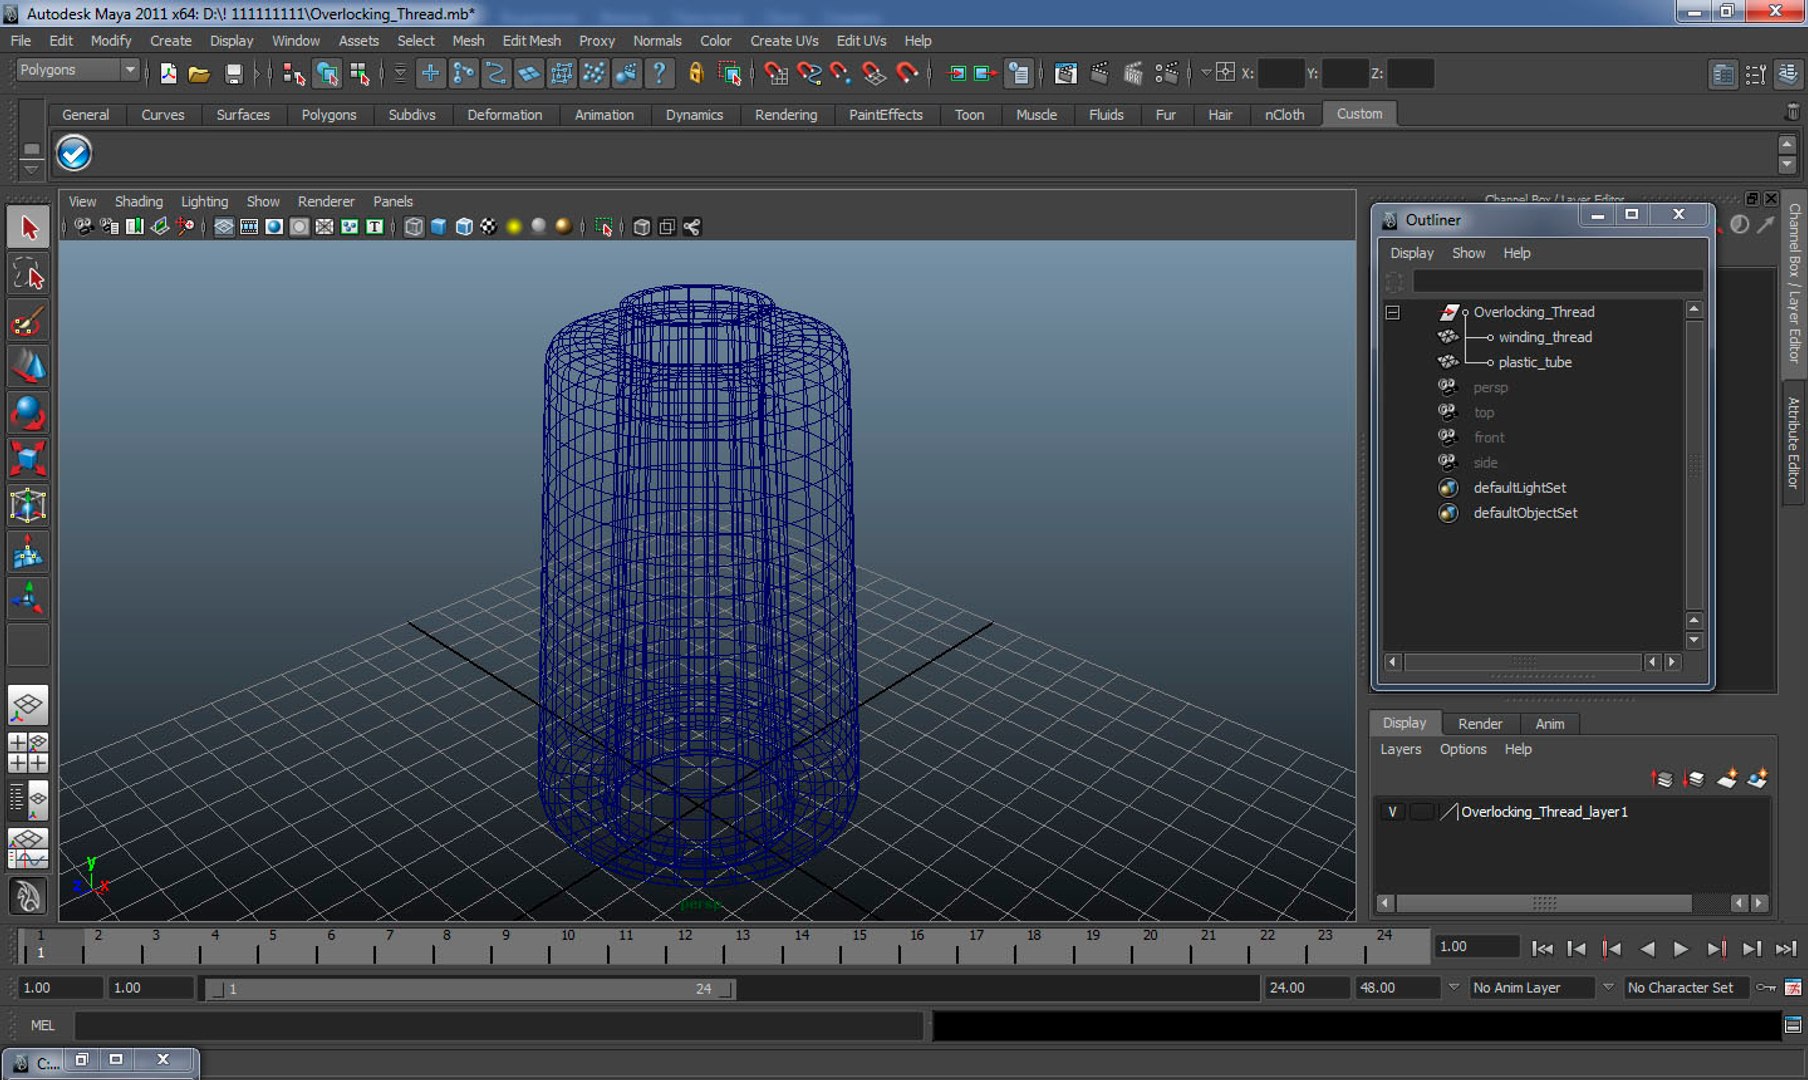The height and width of the screenshot is (1080, 1808).
Task: Click the blue checkmark shelf icon
Action: 74,153
